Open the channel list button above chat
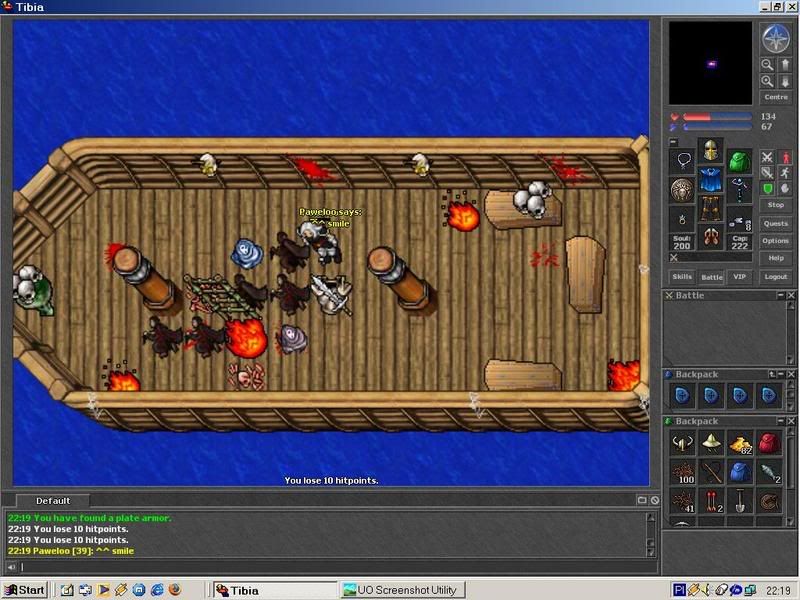Screen dimensions: 800x600 click(642, 501)
